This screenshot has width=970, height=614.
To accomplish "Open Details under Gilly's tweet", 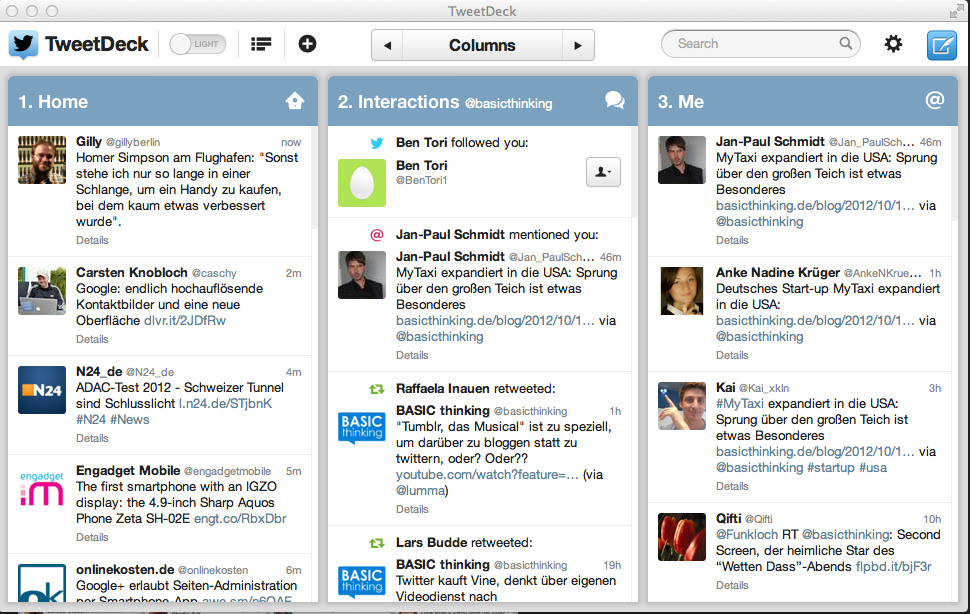I will tap(92, 240).
